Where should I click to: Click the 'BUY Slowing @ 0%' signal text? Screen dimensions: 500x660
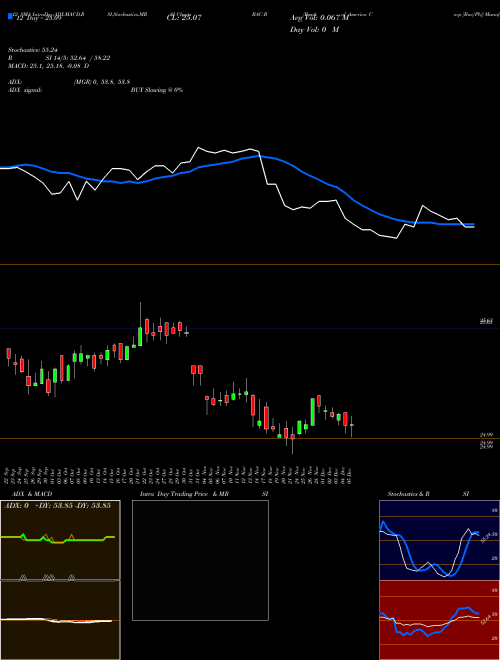[157, 90]
